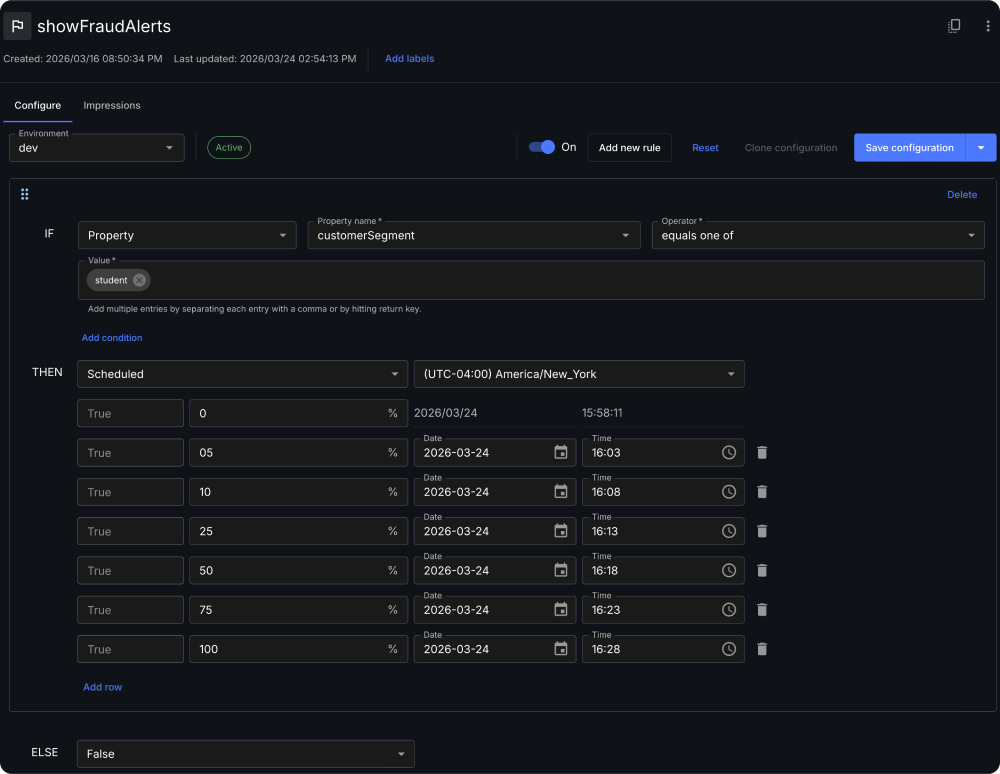
Task: Open calendar picker for the 16:28 row
Action: coord(561,649)
